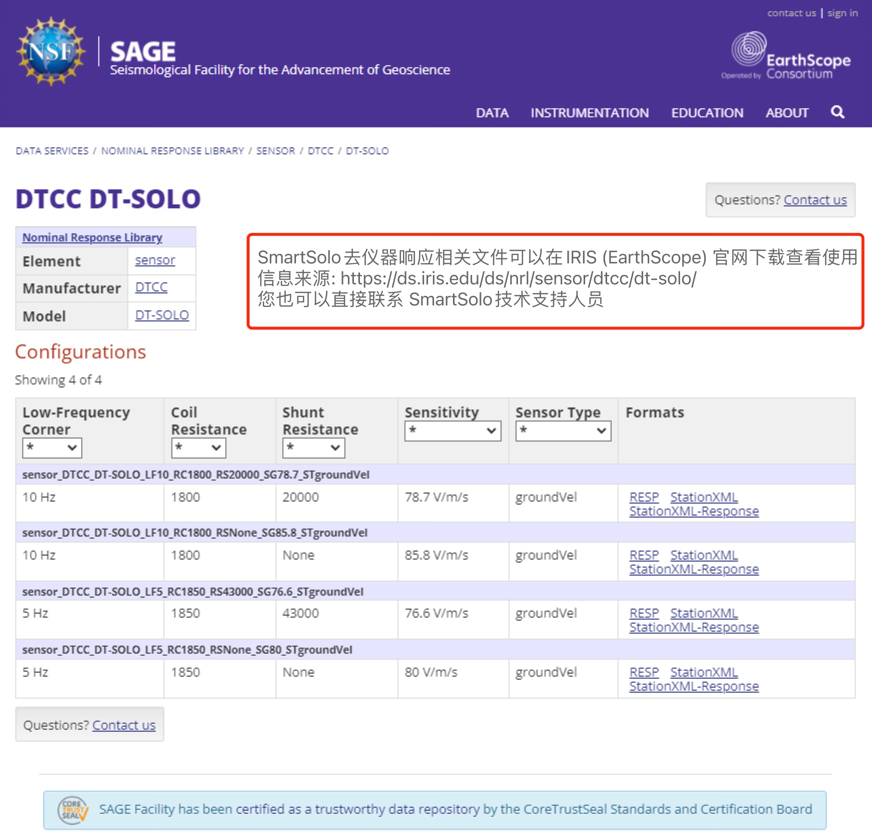Click the 'sensor' element link

pyautogui.click(x=155, y=260)
